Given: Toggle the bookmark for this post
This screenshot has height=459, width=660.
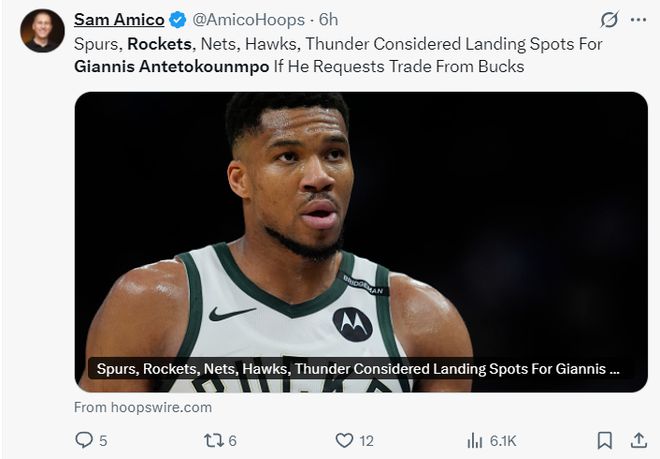Looking at the screenshot, I should click(604, 440).
